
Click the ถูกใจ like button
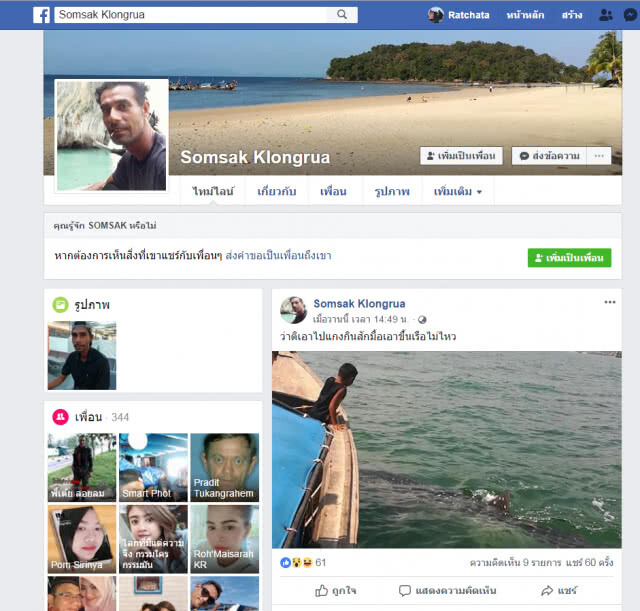coord(336,591)
